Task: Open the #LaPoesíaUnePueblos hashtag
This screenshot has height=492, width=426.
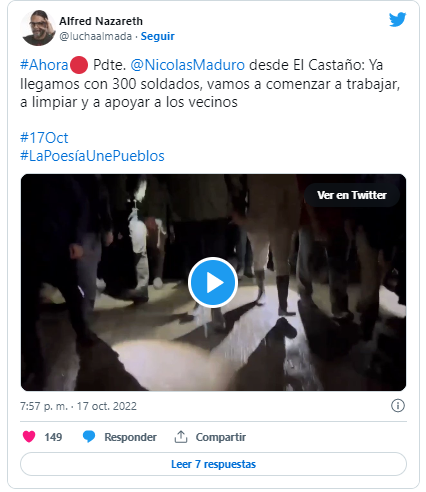Action: [x=92, y=156]
